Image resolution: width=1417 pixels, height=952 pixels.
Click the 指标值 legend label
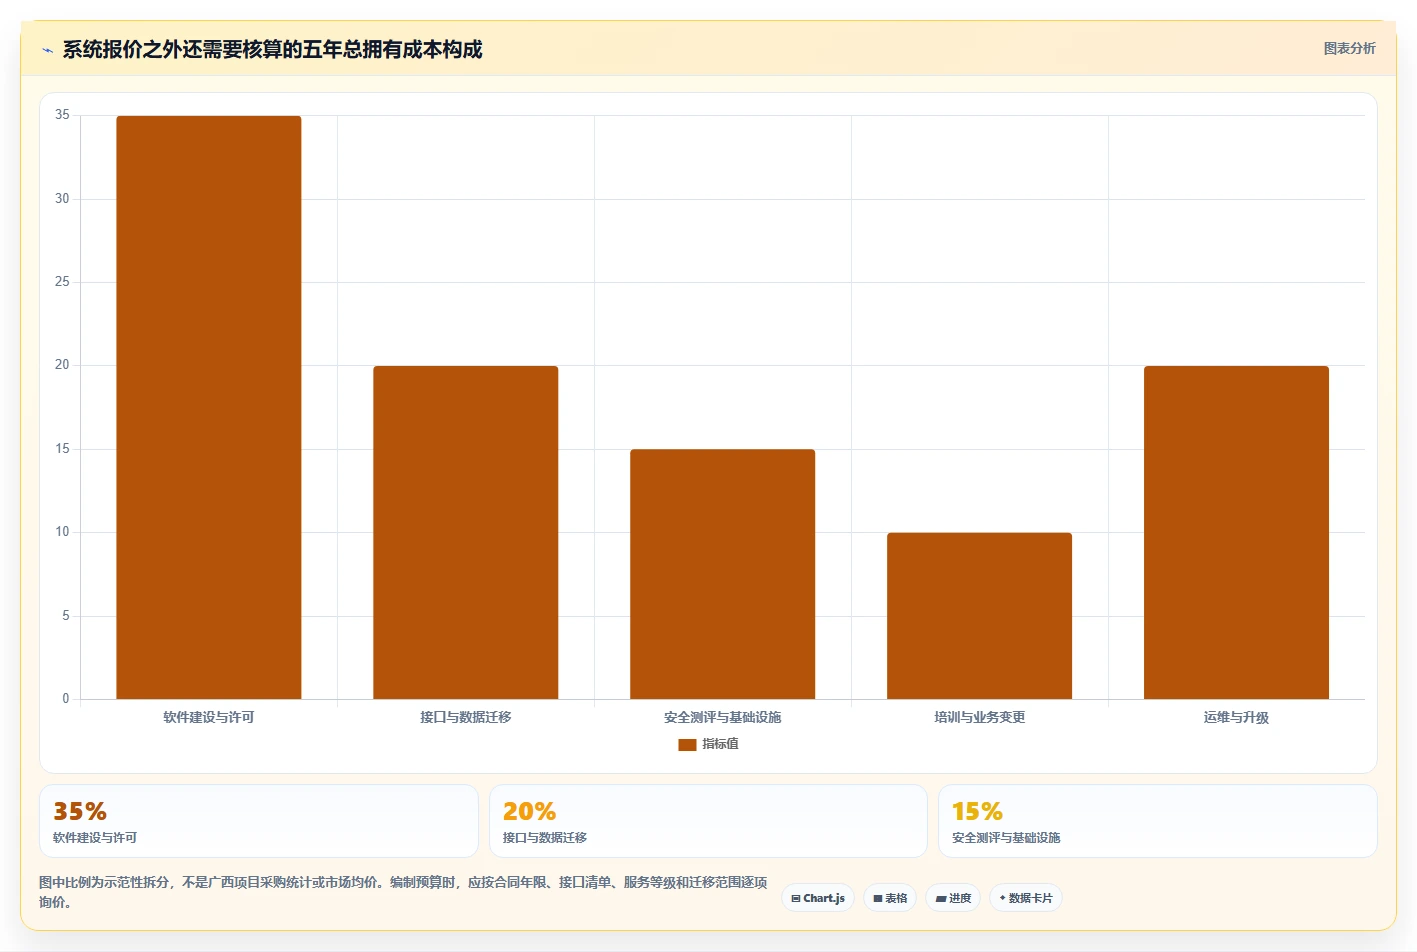click(x=720, y=744)
